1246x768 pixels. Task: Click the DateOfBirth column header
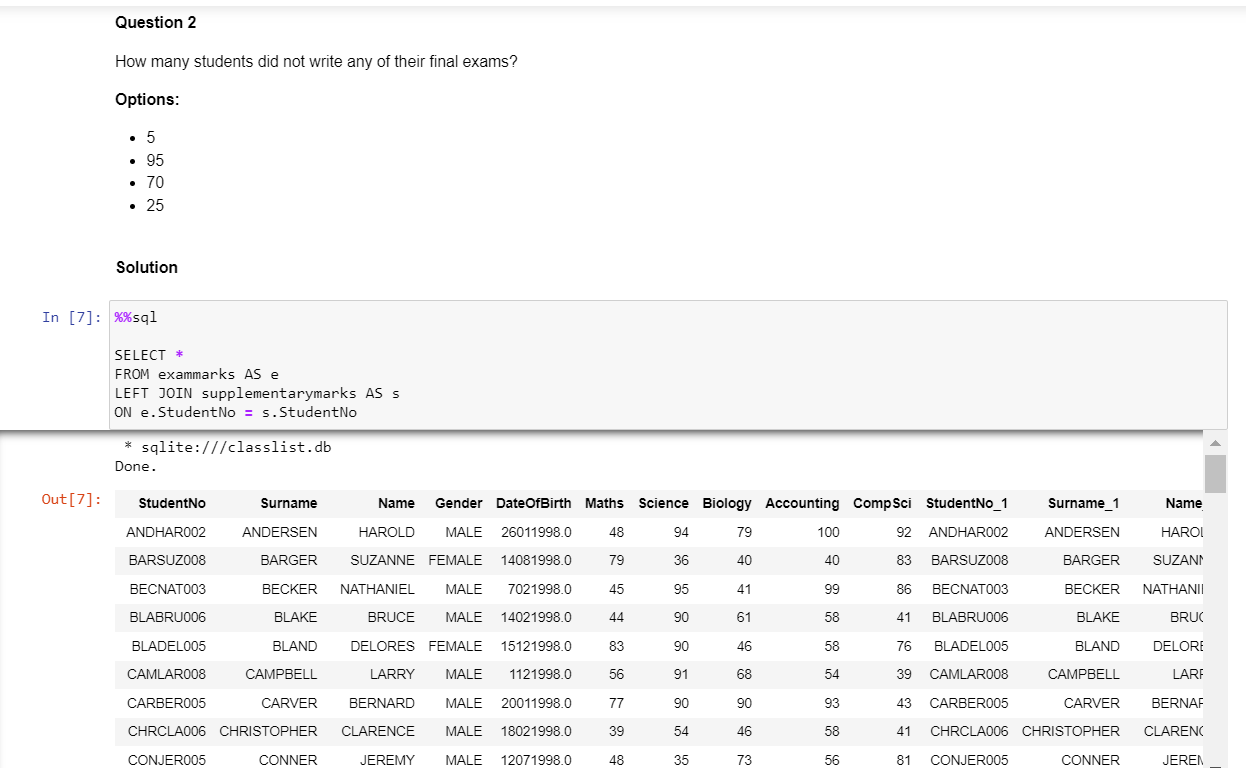point(534,503)
